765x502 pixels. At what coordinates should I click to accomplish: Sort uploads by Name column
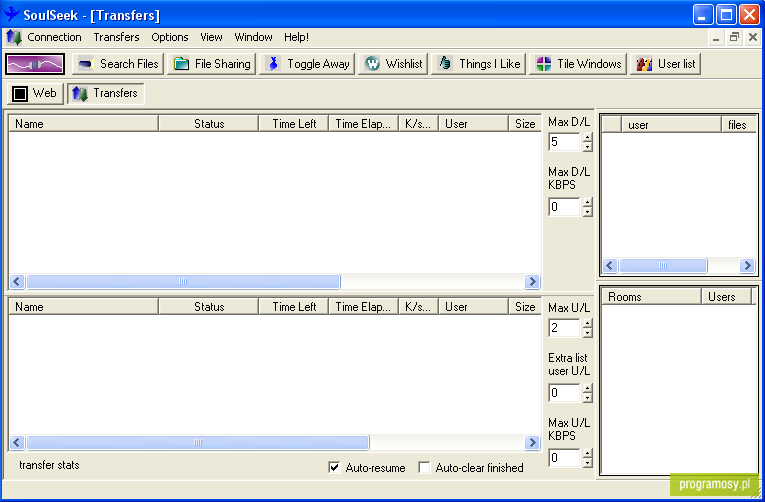(83, 307)
